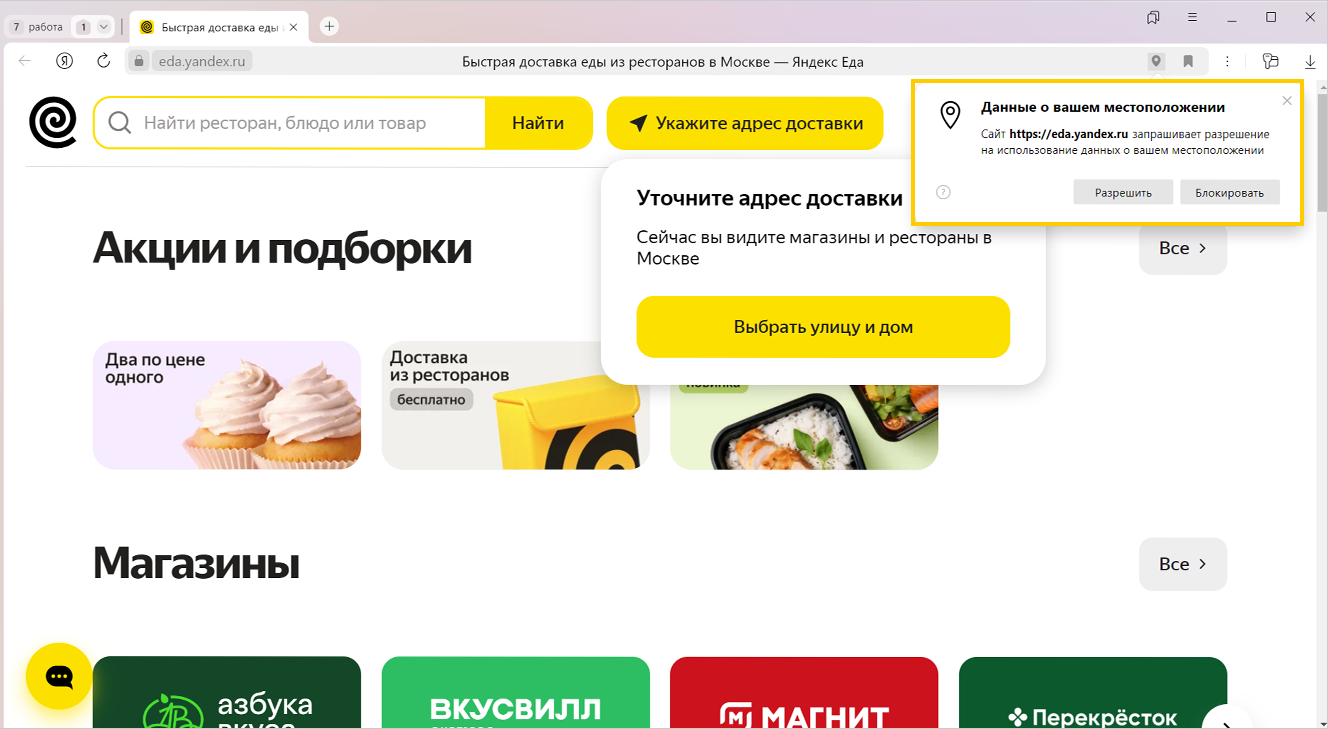Expand all Акции и подборки via Все
The image size is (1328, 729).
[1183, 248]
